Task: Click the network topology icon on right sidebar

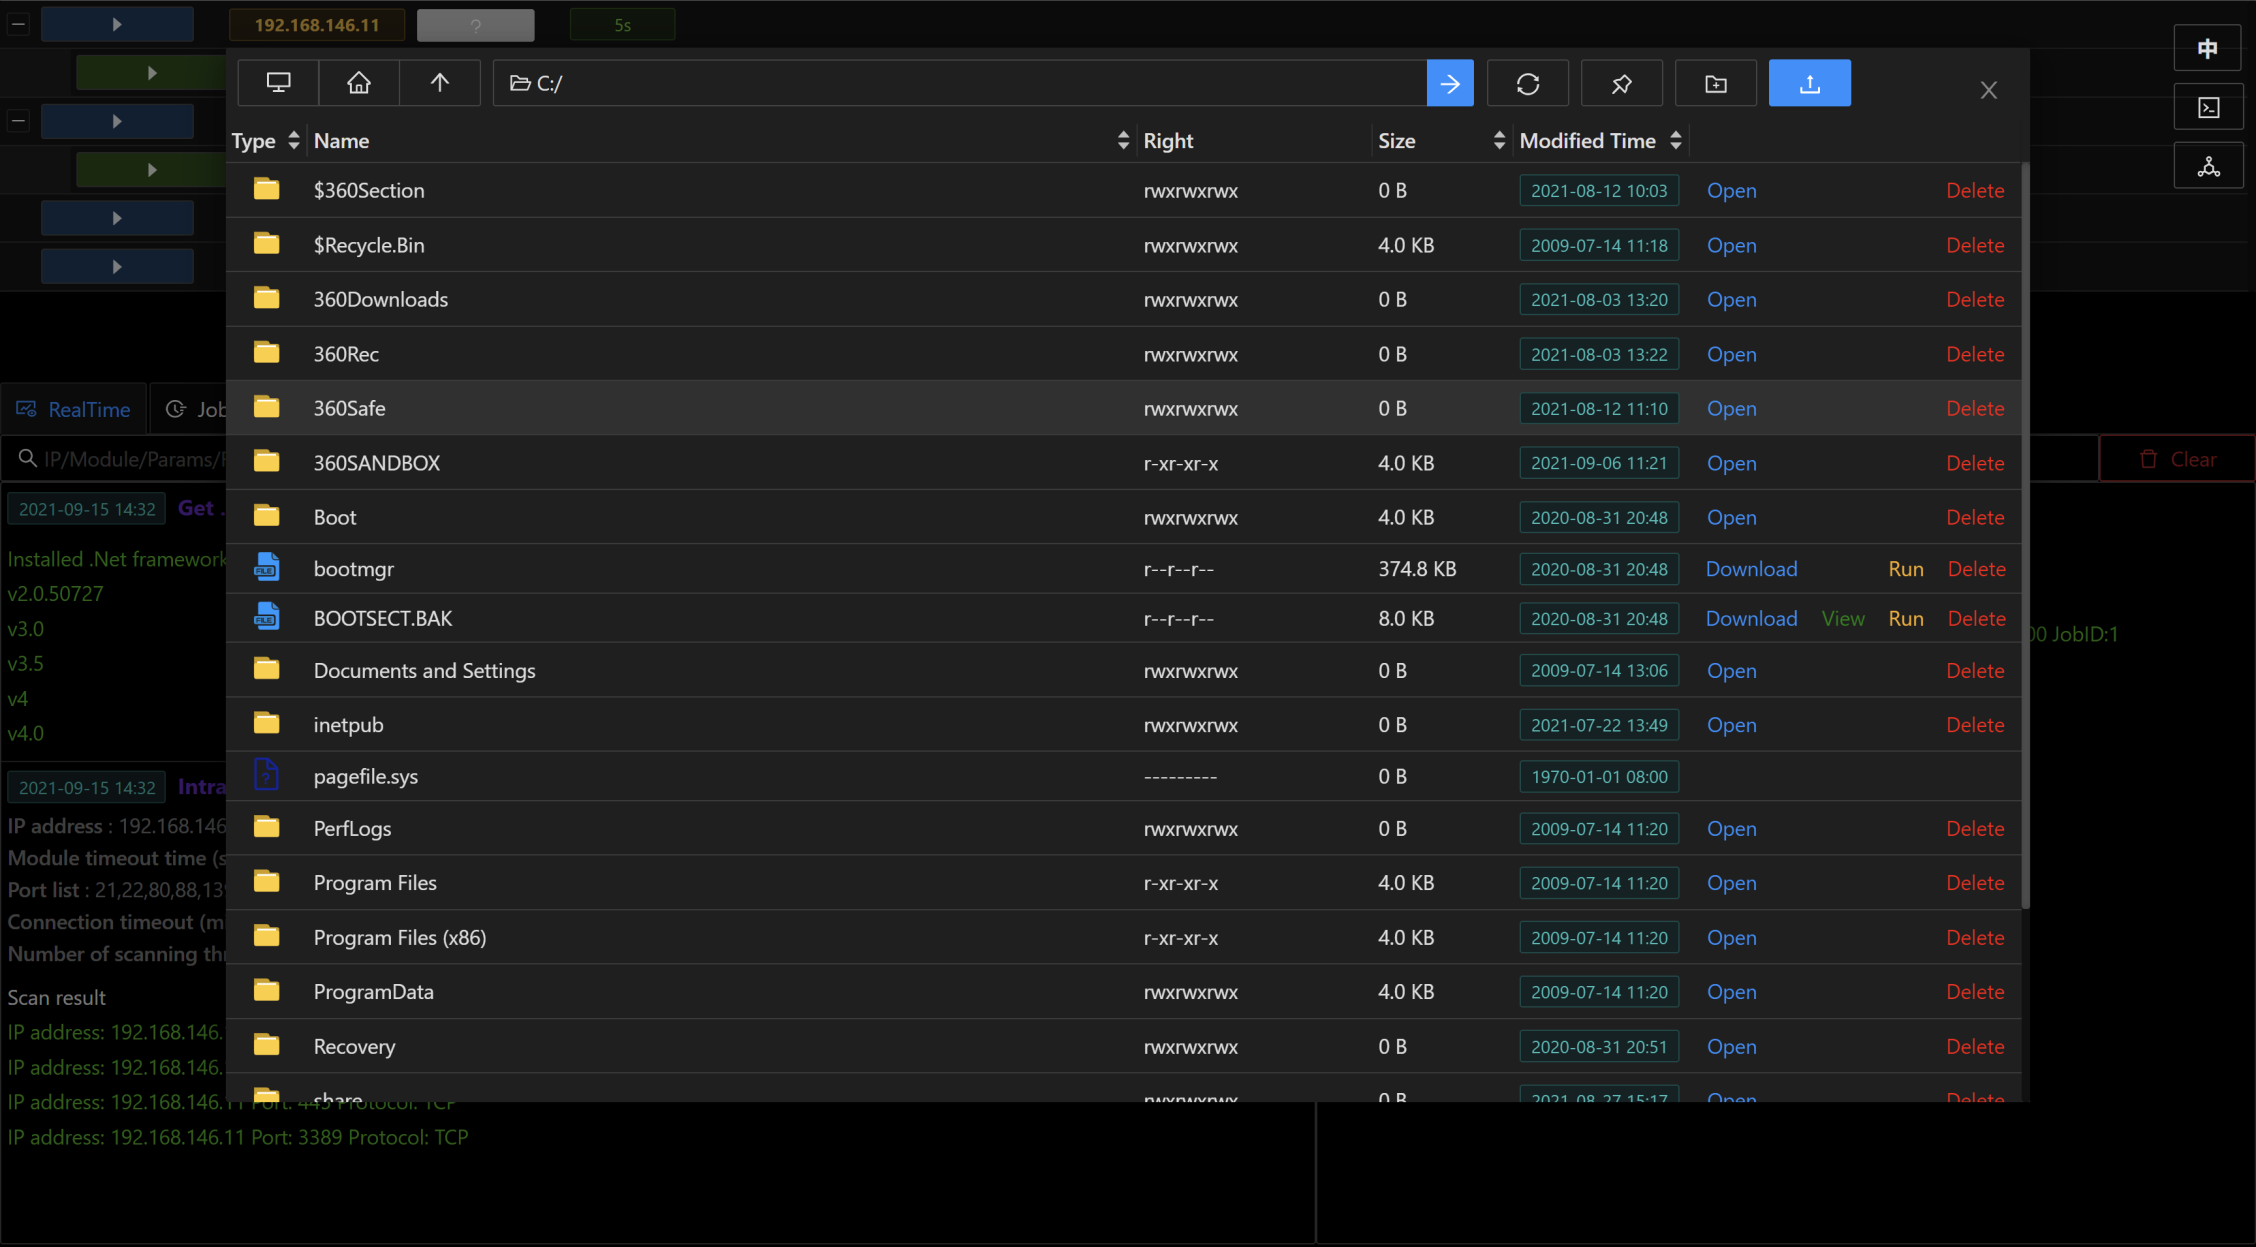Action: 2208,167
